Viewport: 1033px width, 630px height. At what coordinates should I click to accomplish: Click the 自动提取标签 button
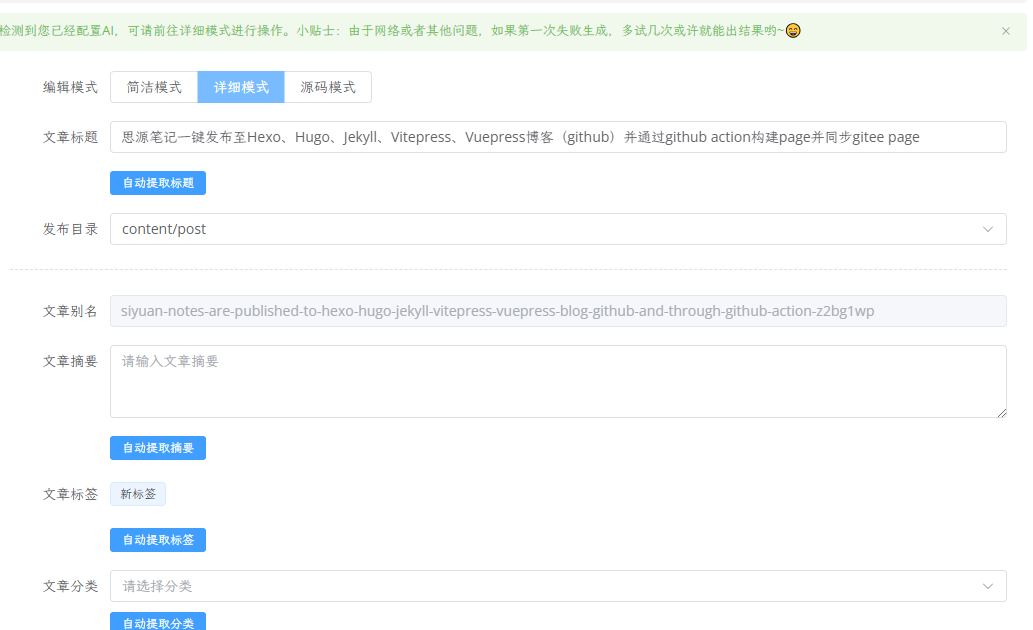(157, 539)
